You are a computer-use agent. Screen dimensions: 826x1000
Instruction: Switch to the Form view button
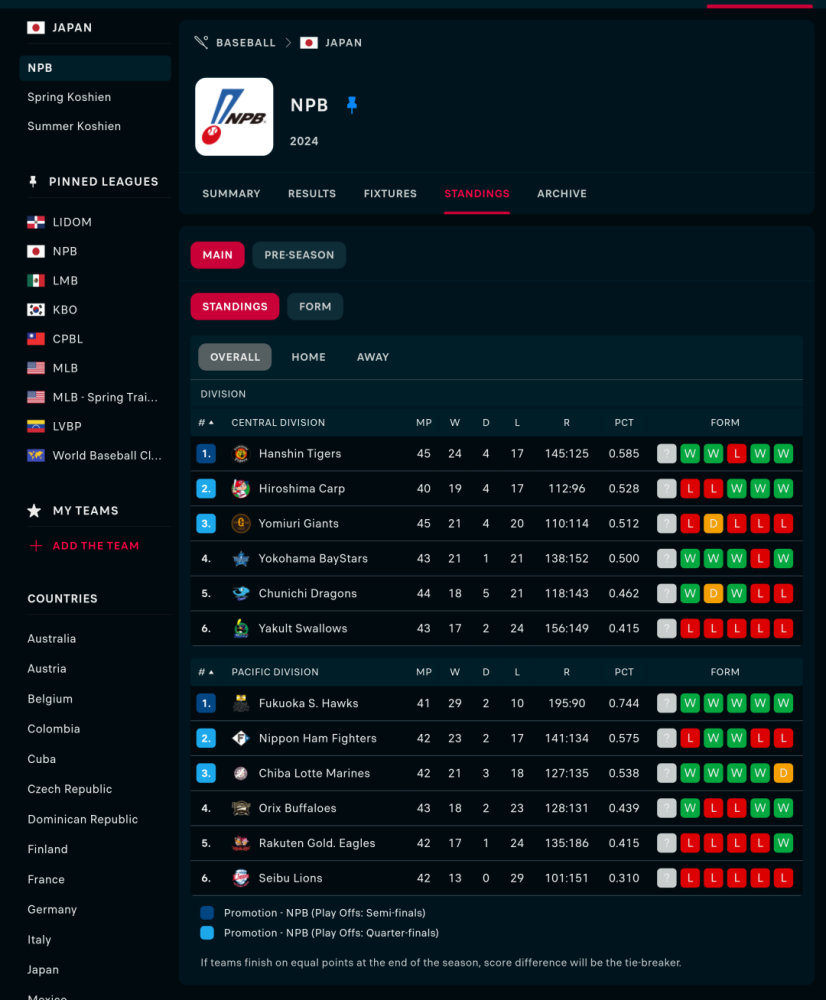[x=315, y=307]
